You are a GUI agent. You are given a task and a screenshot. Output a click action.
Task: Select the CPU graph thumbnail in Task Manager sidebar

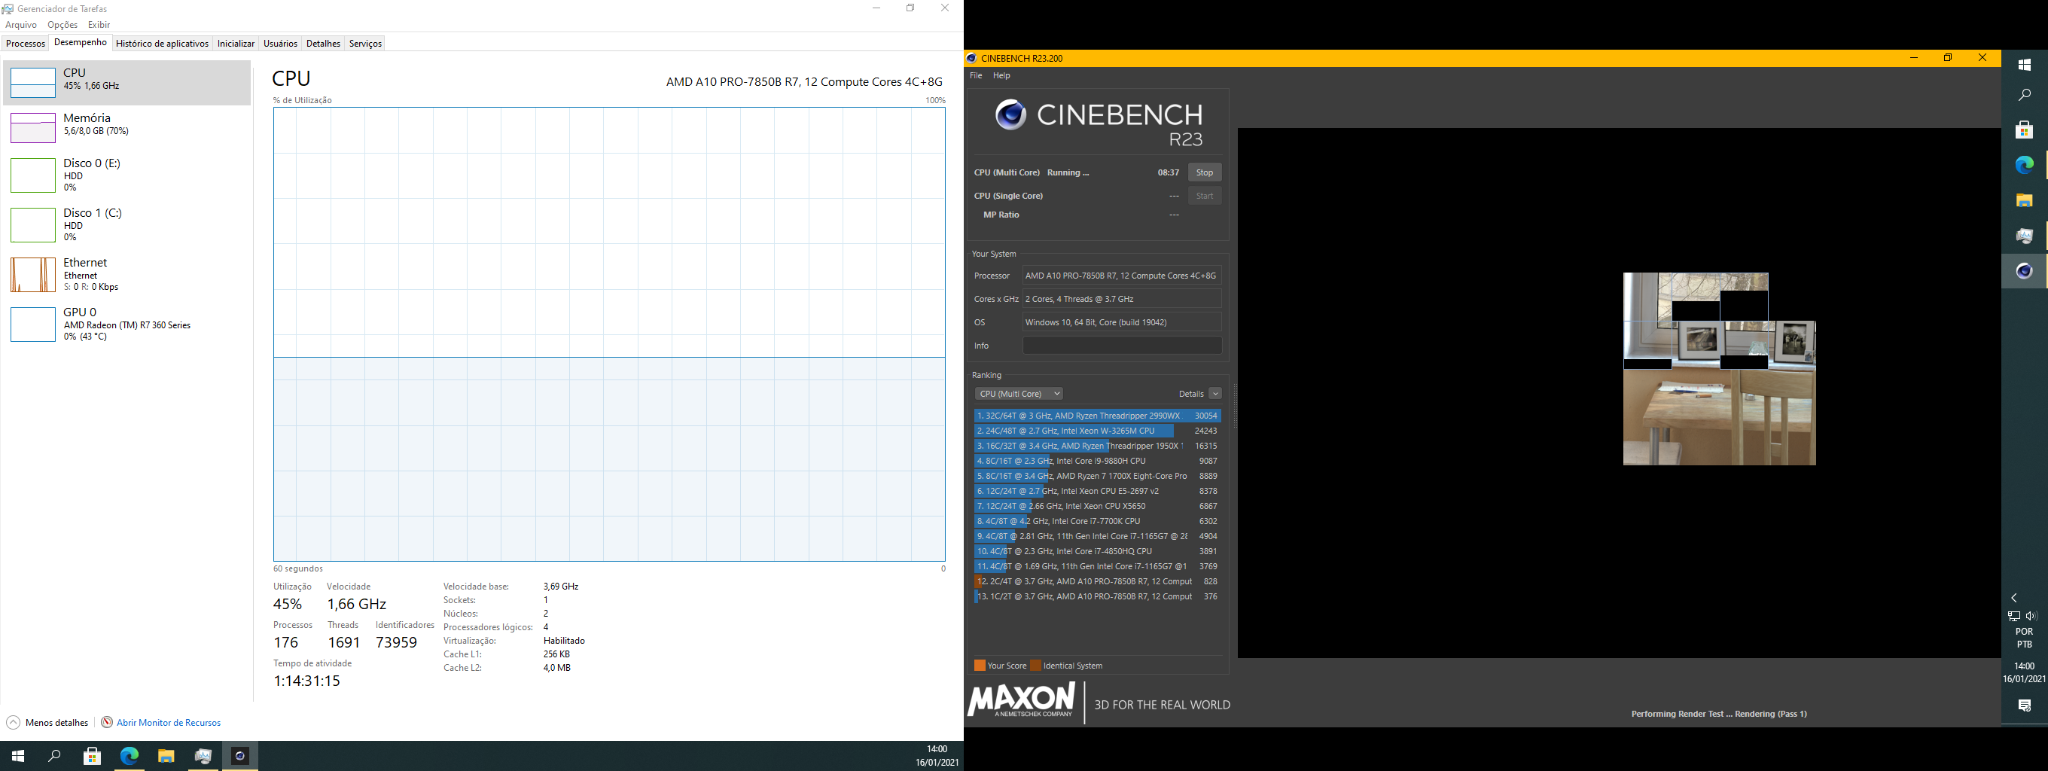click(x=33, y=82)
